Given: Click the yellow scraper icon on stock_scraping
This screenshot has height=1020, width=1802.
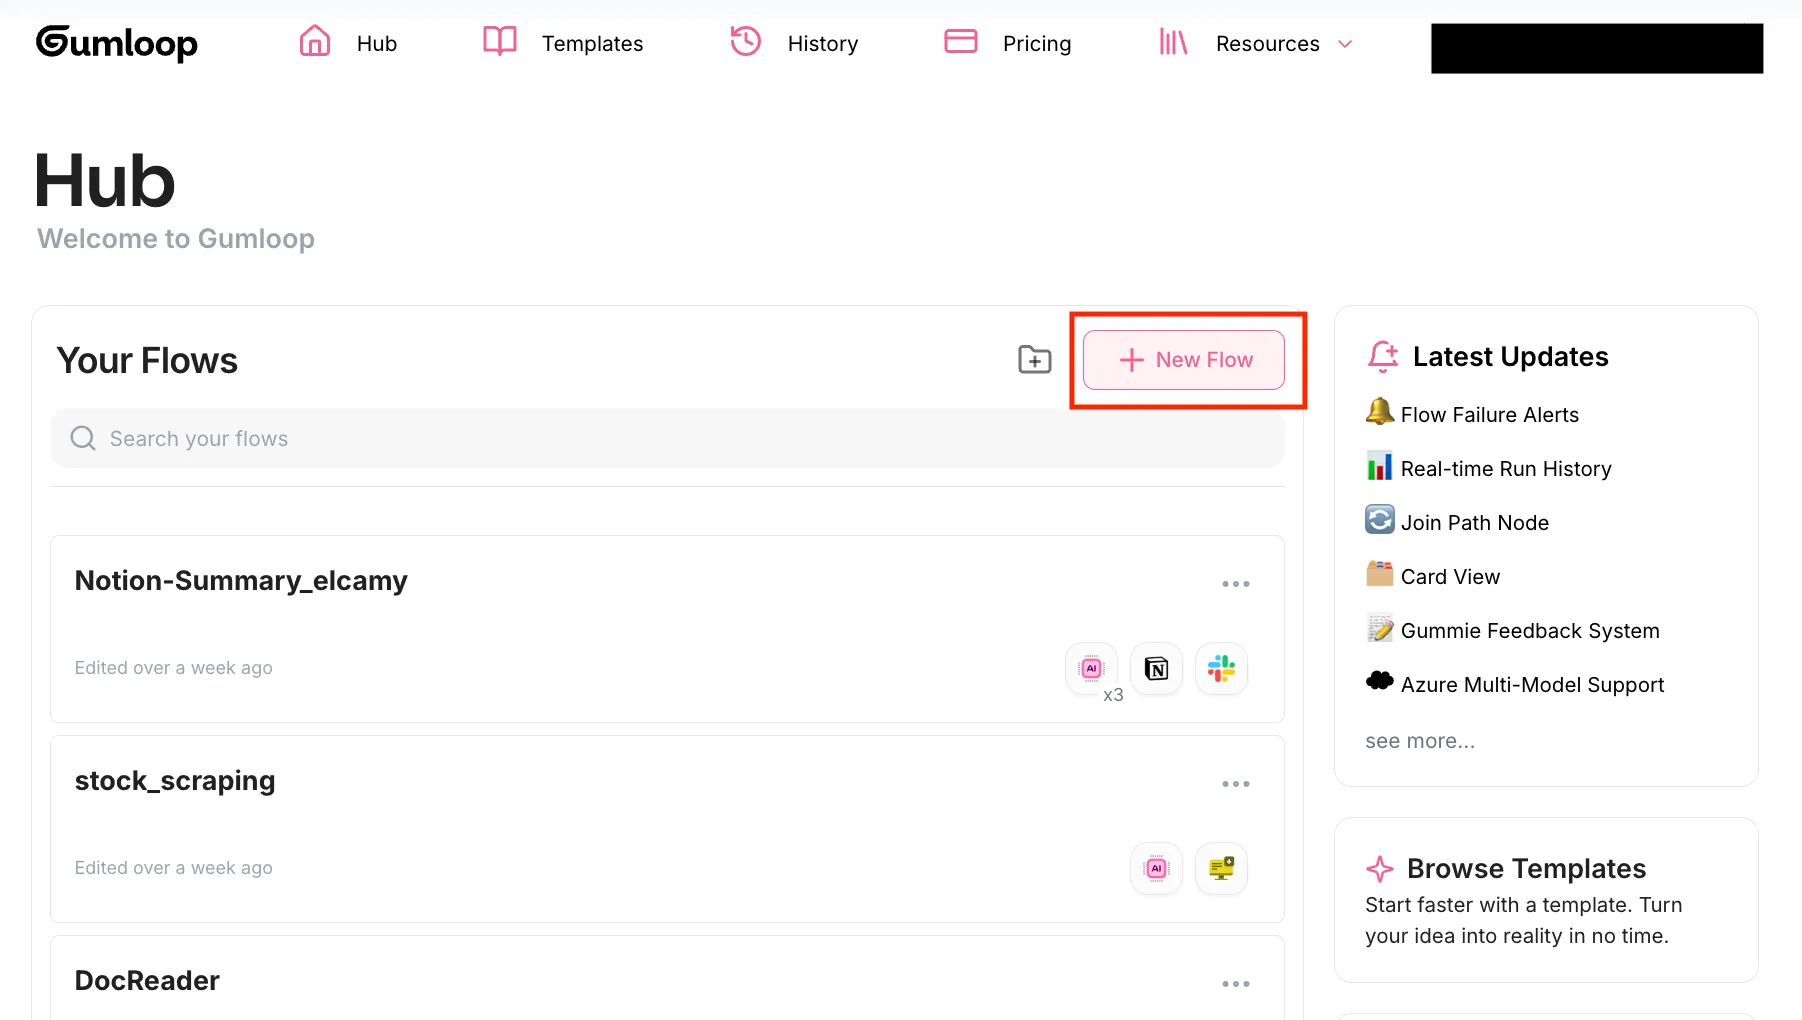Looking at the screenshot, I should pos(1221,869).
